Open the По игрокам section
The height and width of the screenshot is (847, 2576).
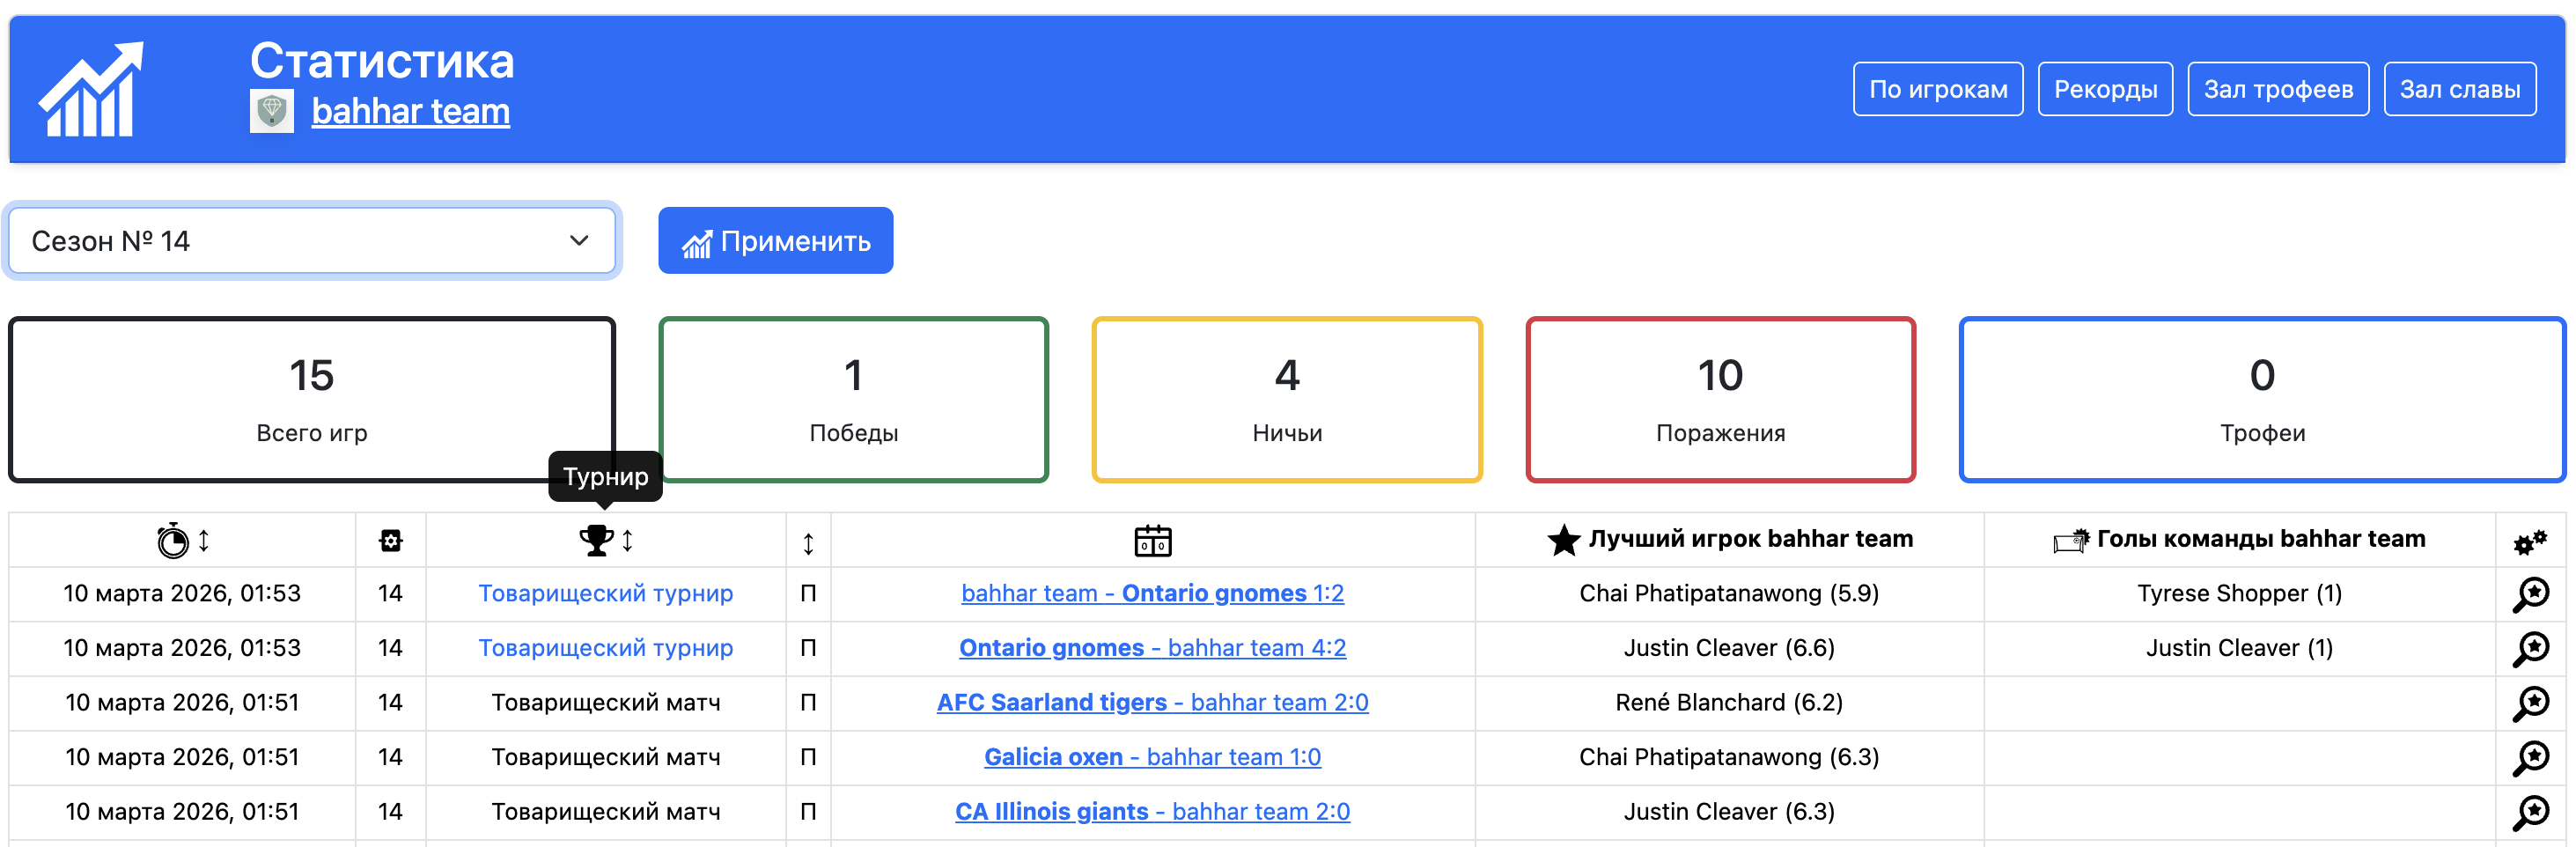(x=1937, y=89)
